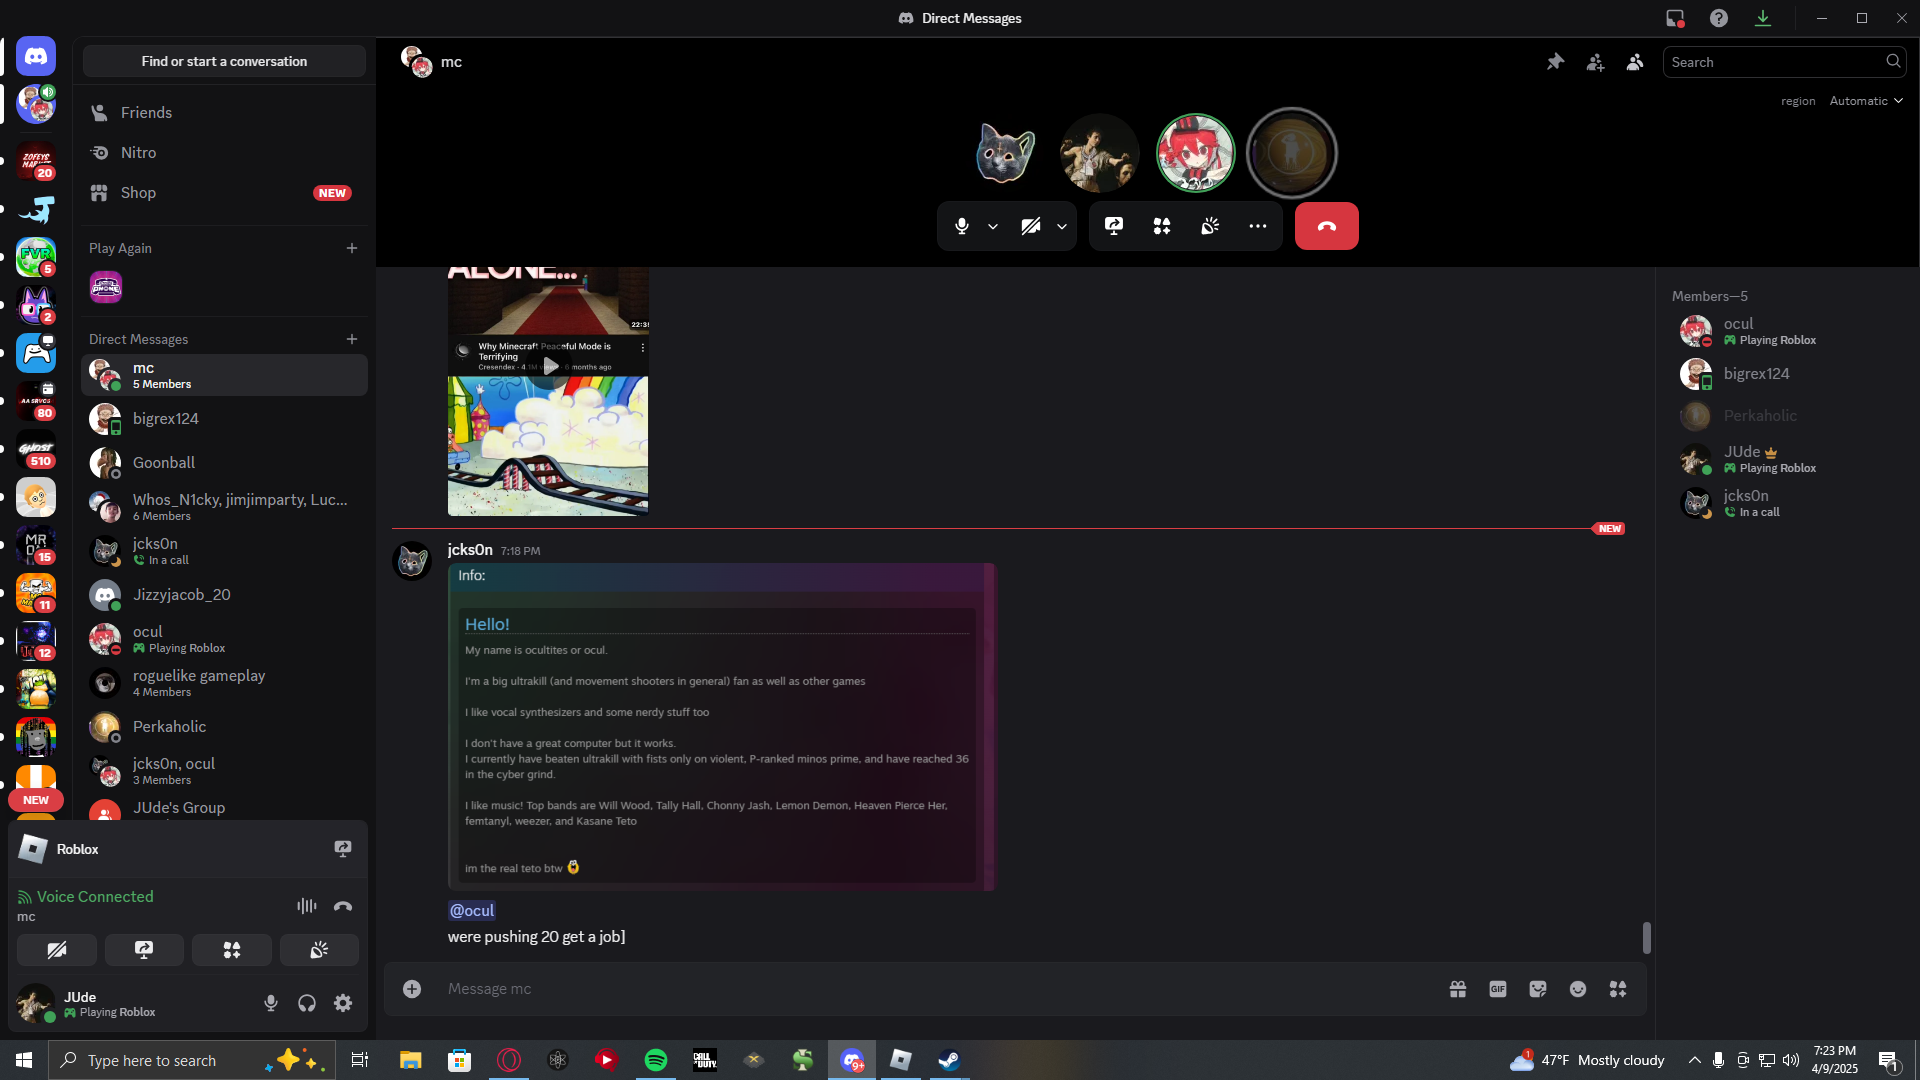
Task: Toggle deafen with the headphones icon
Action: (307, 1003)
